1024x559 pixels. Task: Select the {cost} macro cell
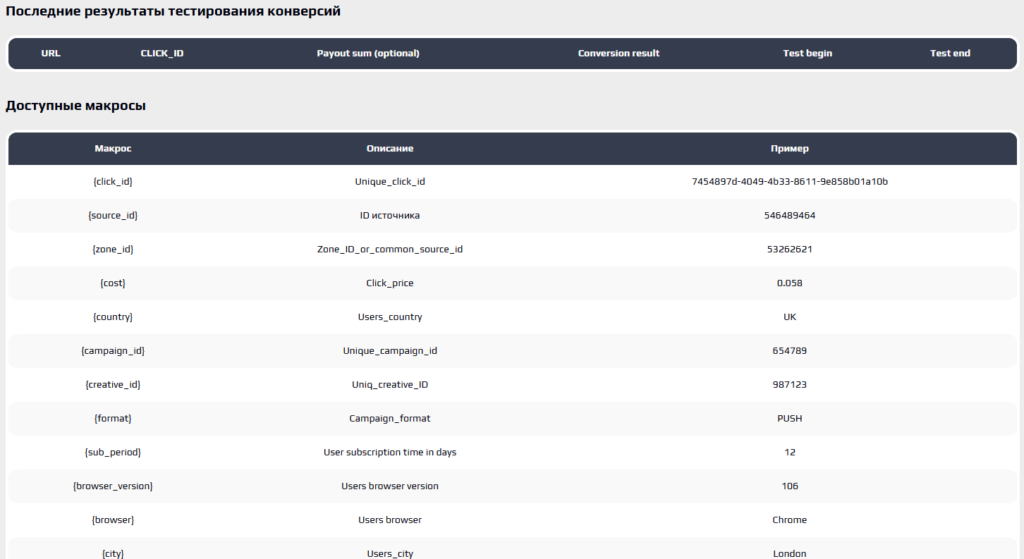pyautogui.click(x=113, y=283)
